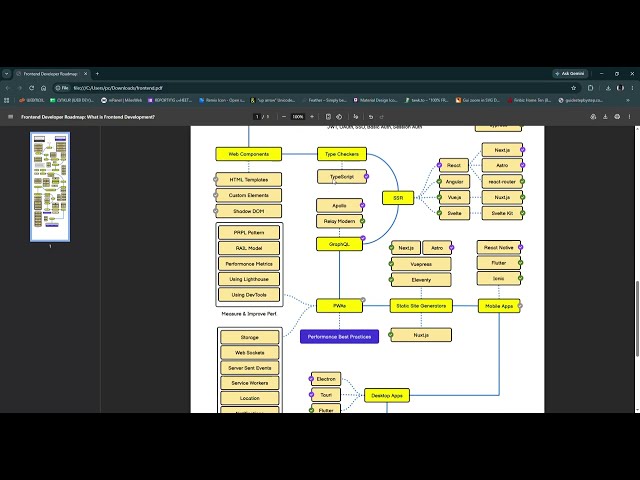The width and height of the screenshot is (640, 480).
Task: Click the Relay Modern node
Action: [x=340, y=221]
